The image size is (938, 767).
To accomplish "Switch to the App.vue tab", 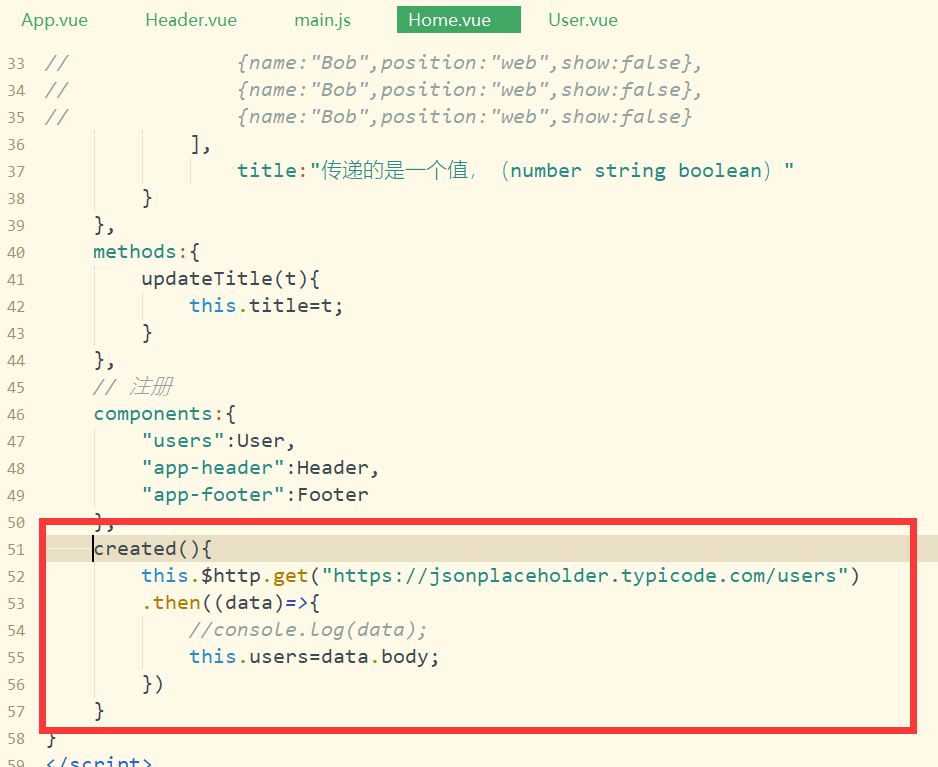I will 54,20.
